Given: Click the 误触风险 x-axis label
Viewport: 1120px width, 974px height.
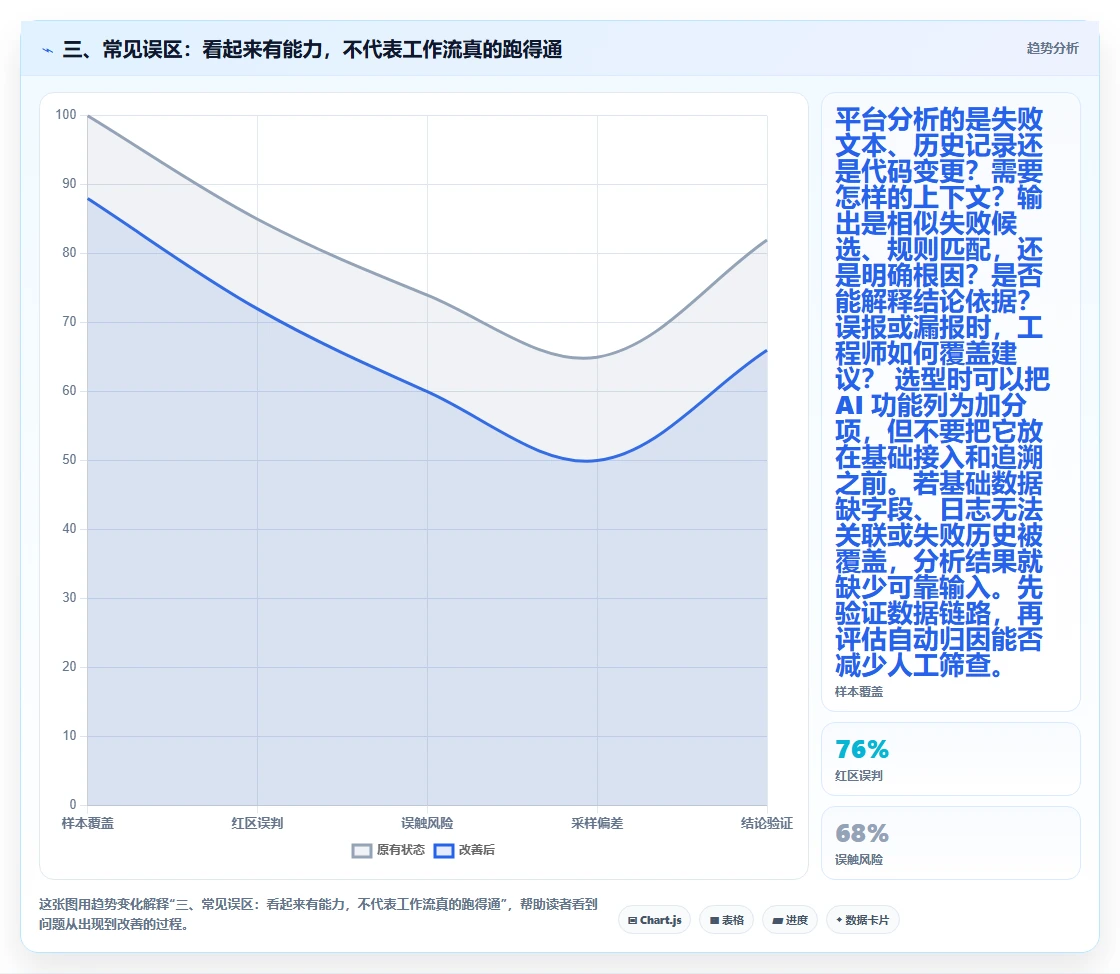Looking at the screenshot, I should pos(427,823).
